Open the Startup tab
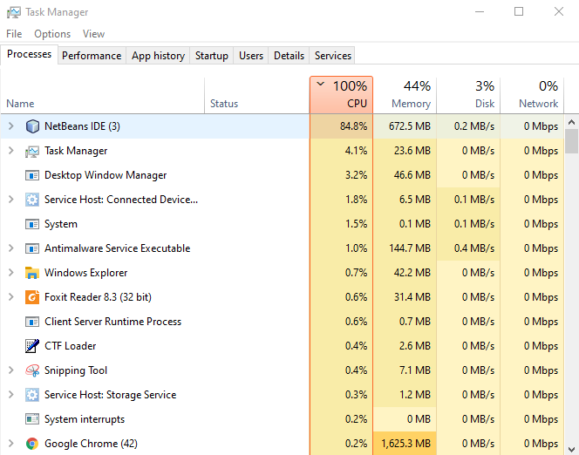 [x=212, y=55]
